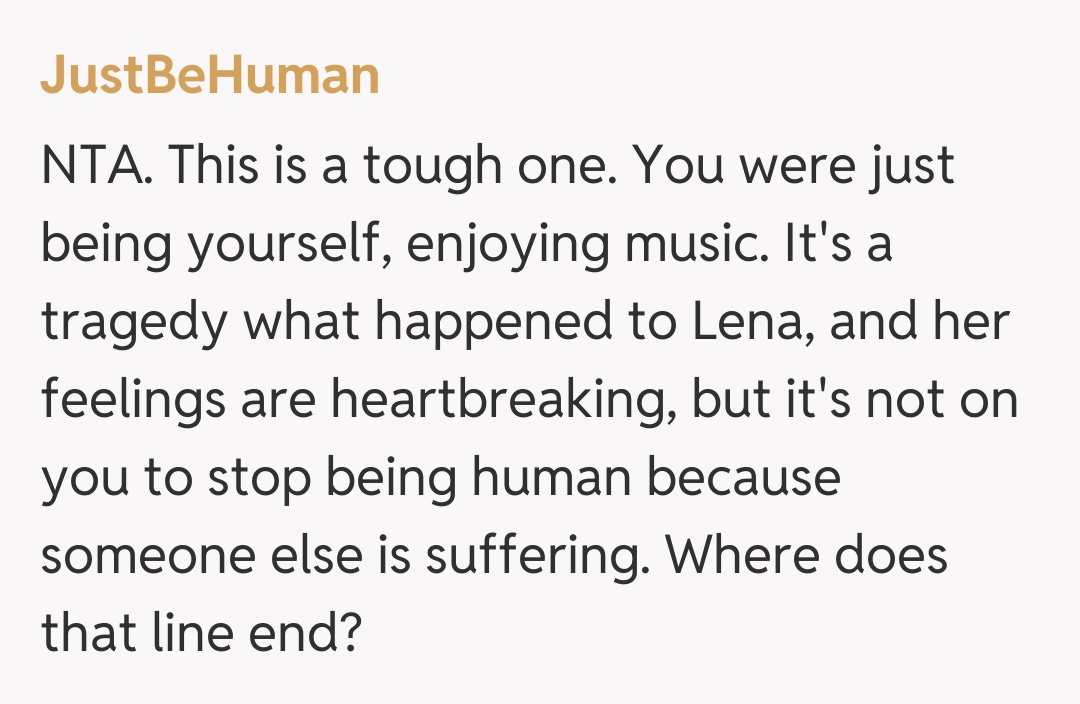Click the name "Lena" in the comment
The width and height of the screenshot is (1080, 704).
pos(750,322)
